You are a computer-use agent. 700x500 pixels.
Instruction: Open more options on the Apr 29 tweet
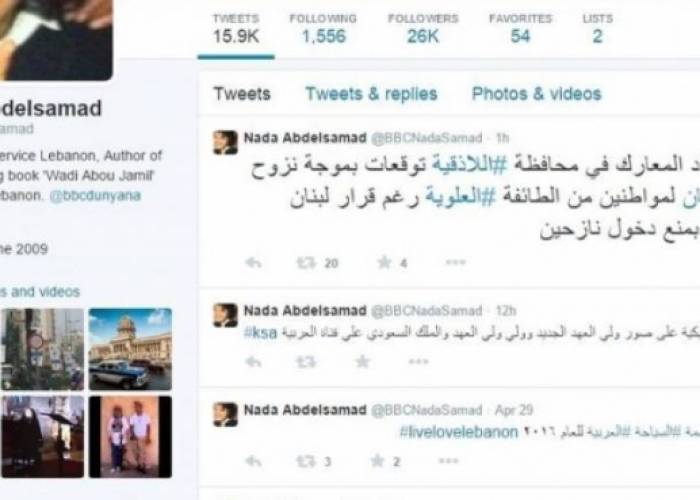pos(449,461)
